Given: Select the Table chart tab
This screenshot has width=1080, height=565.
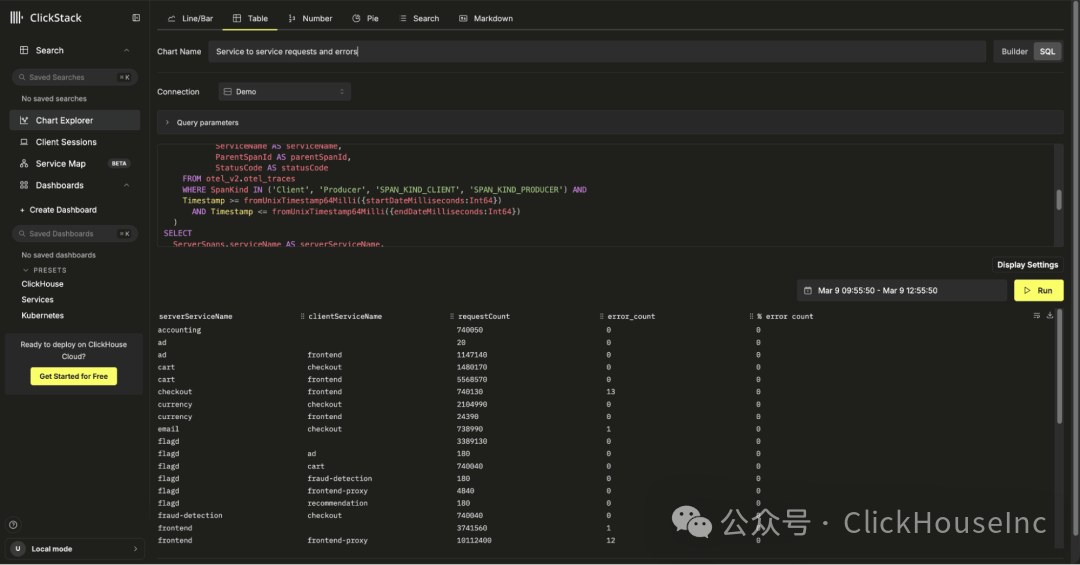Looking at the screenshot, I should tap(250, 19).
